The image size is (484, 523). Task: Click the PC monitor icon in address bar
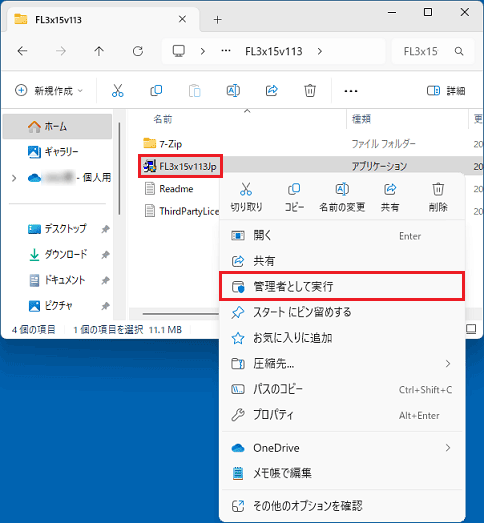[178, 51]
